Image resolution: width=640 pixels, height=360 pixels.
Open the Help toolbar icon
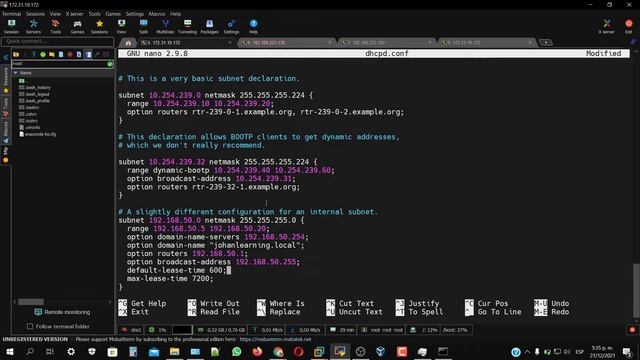coord(253,27)
